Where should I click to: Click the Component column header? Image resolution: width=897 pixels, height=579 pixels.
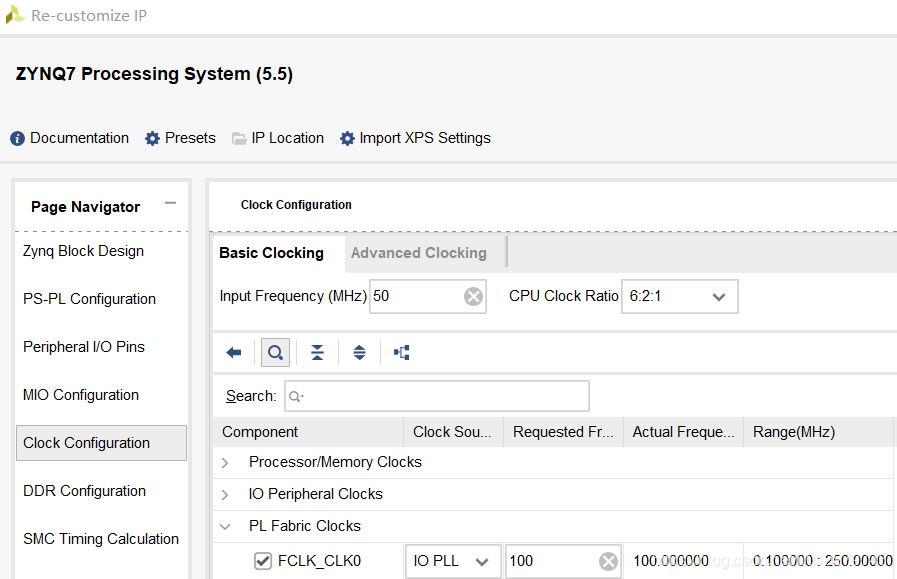[x=308, y=432]
